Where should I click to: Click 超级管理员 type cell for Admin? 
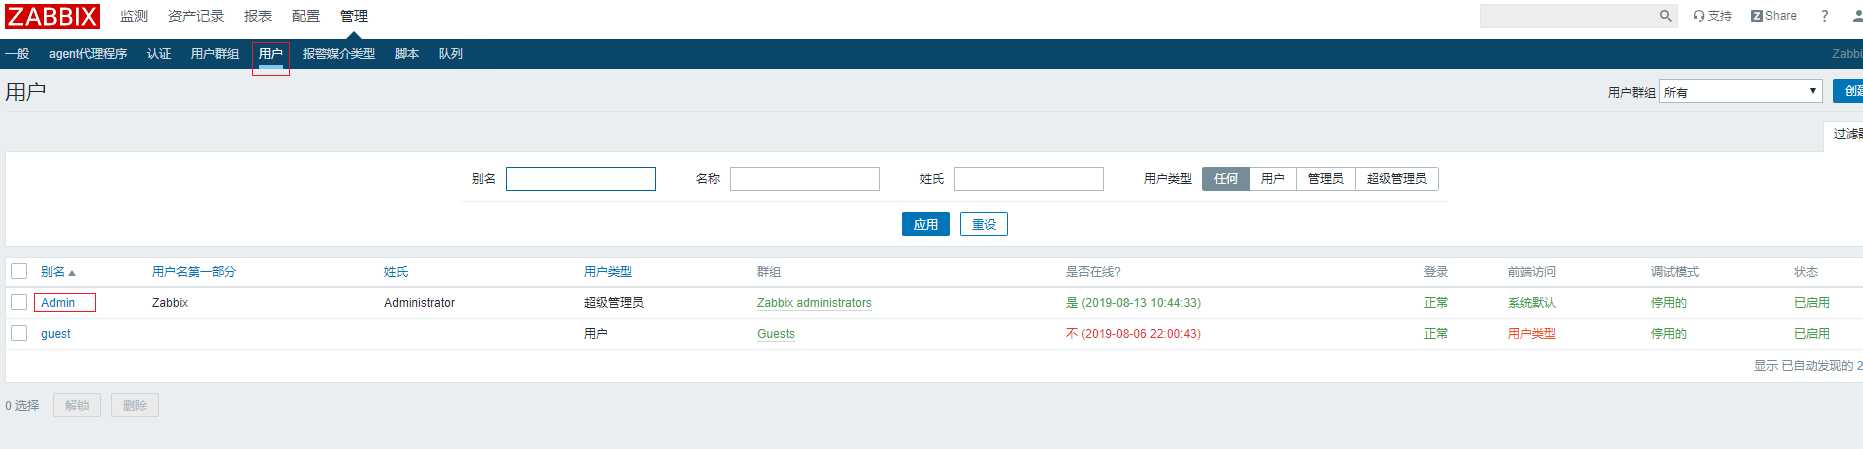click(614, 303)
